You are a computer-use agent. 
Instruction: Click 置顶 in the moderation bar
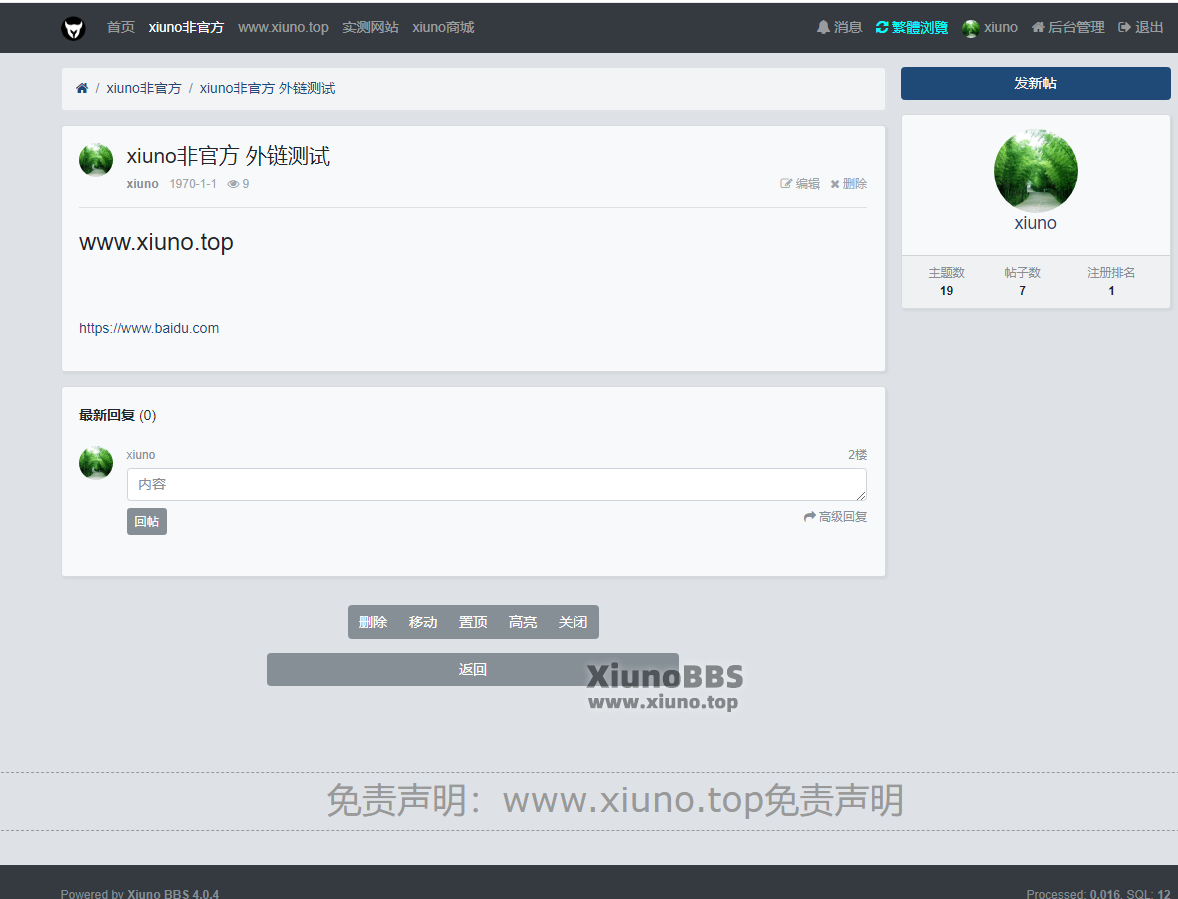pyautogui.click(x=473, y=622)
